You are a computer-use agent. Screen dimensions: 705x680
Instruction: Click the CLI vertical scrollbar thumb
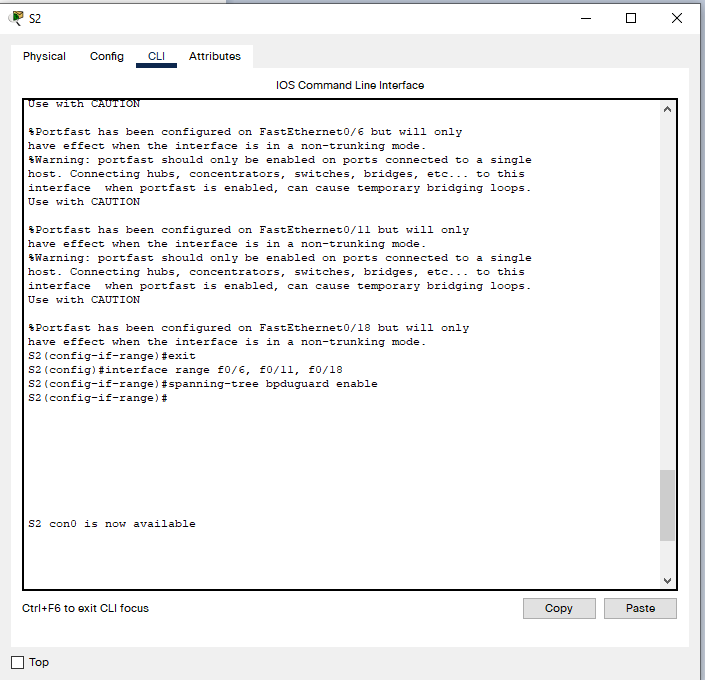tap(667, 505)
